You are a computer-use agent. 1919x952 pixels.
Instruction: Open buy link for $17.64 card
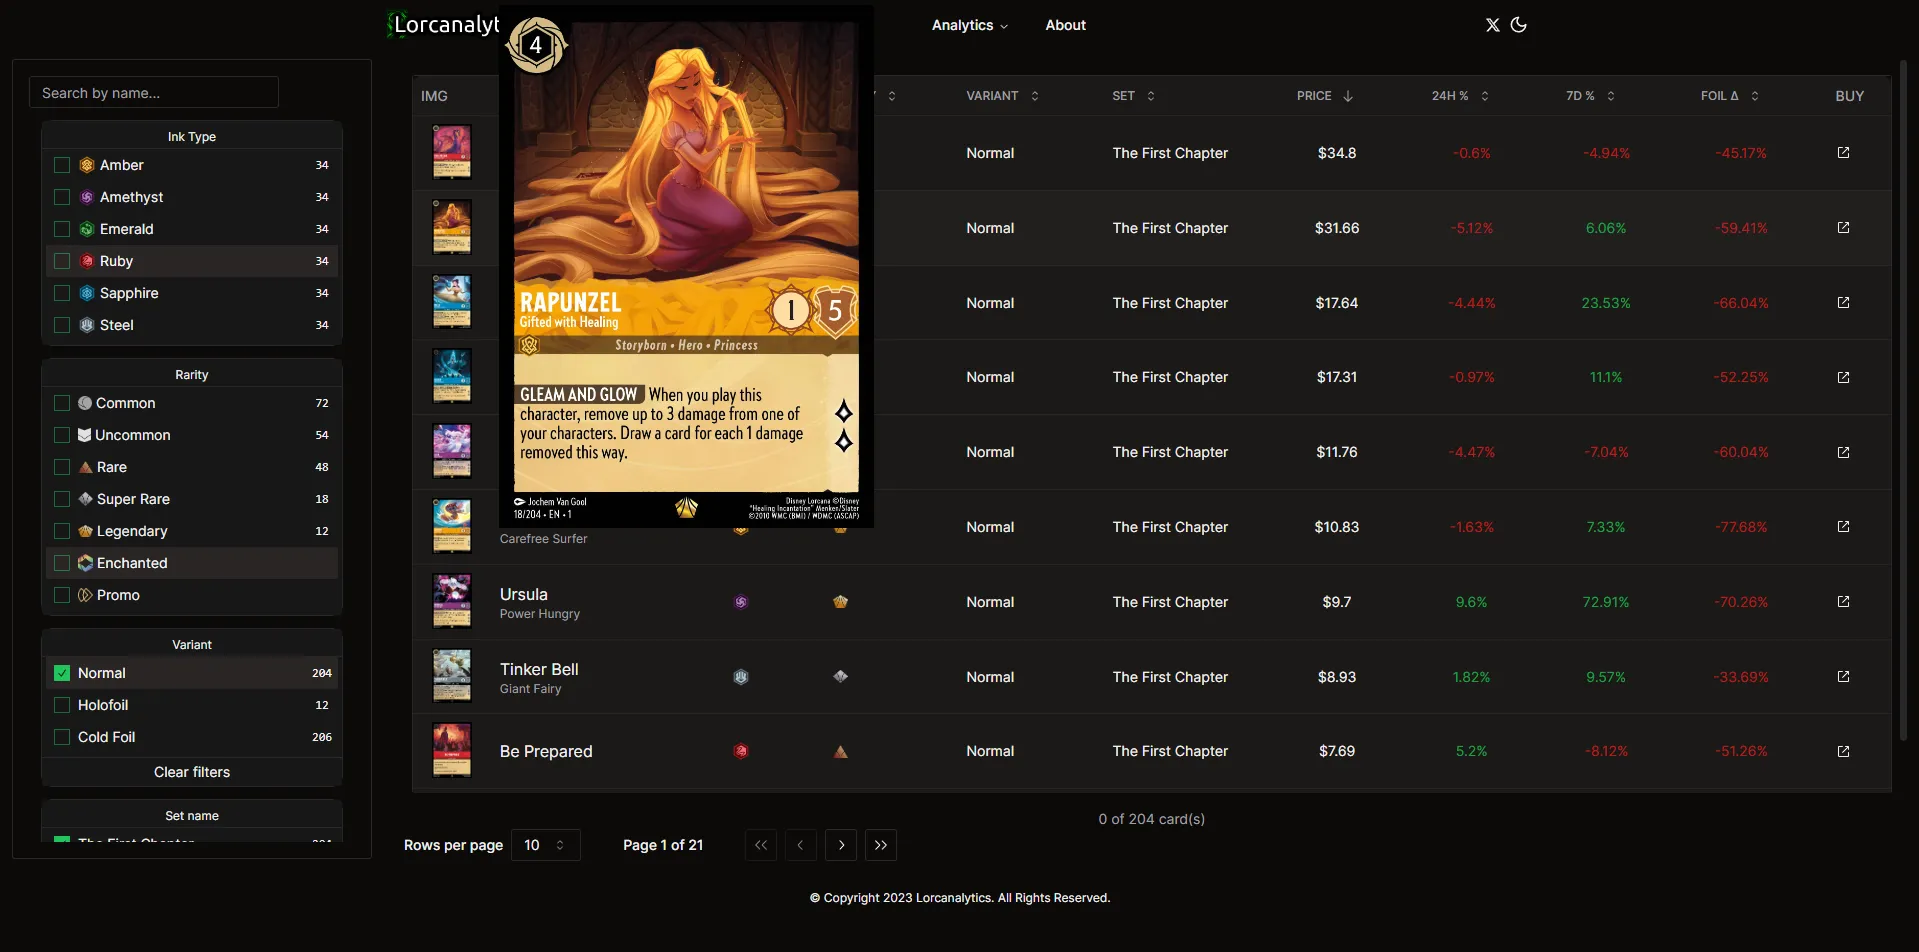click(1843, 303)
